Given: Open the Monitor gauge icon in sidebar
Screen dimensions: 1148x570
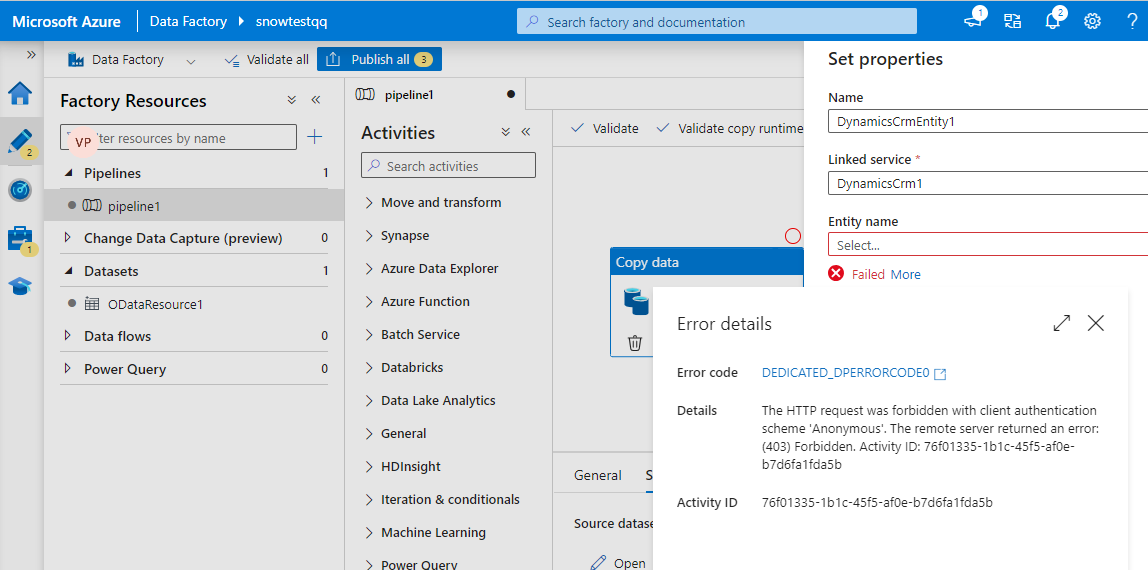Looking at the screenshot, I should click(20, 190).
